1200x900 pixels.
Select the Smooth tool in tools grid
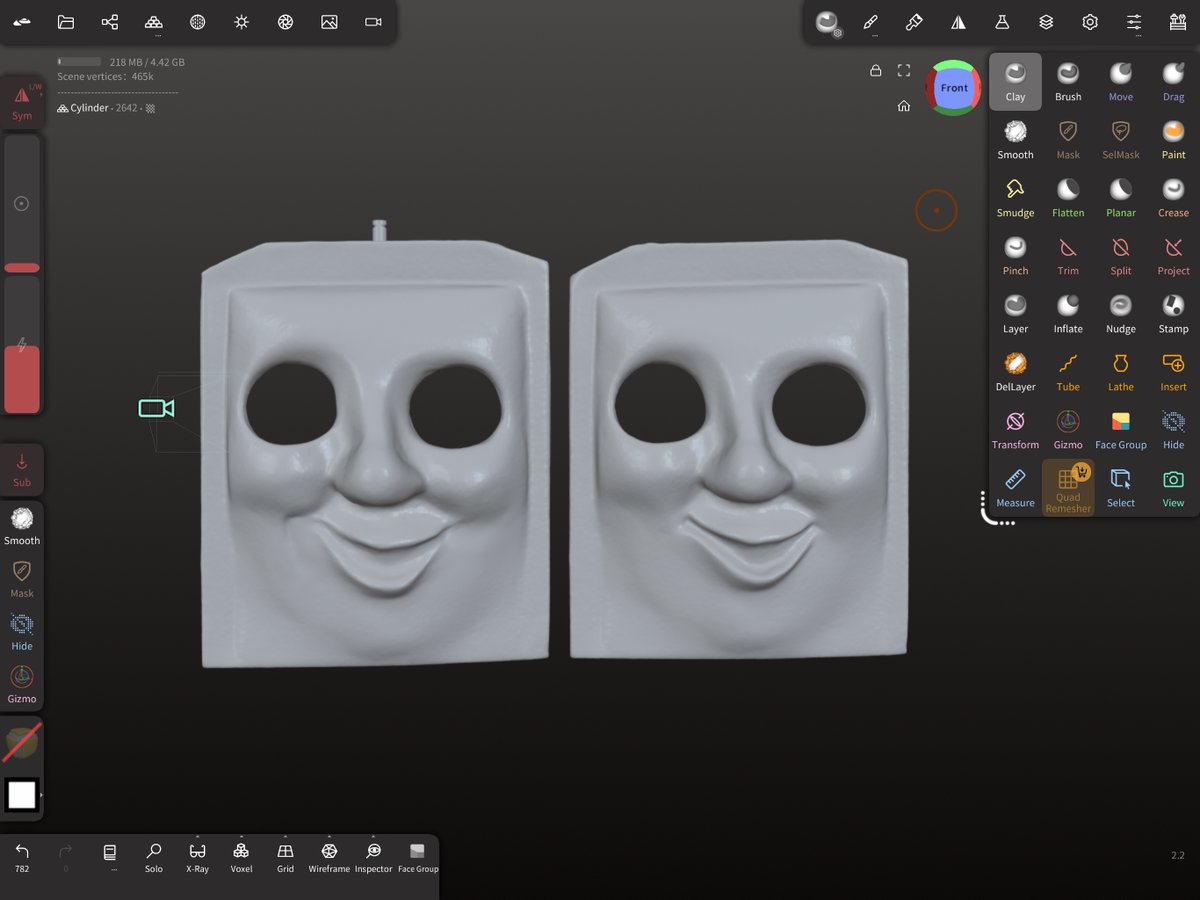[1015, 139]
